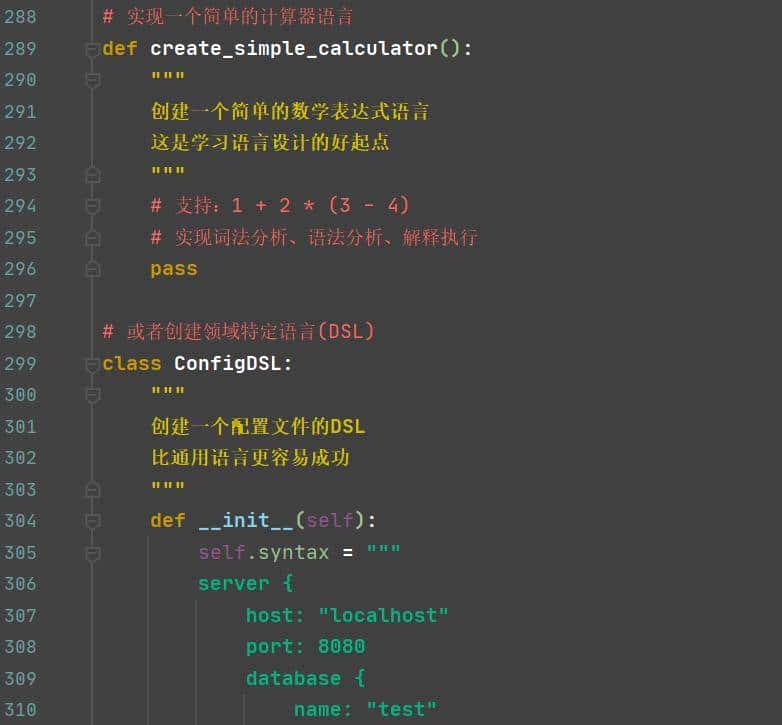Collapse the create_simple_calculator function fold marker
The width and height of the screenshot is (782, 725).
[x=92, y=49]
